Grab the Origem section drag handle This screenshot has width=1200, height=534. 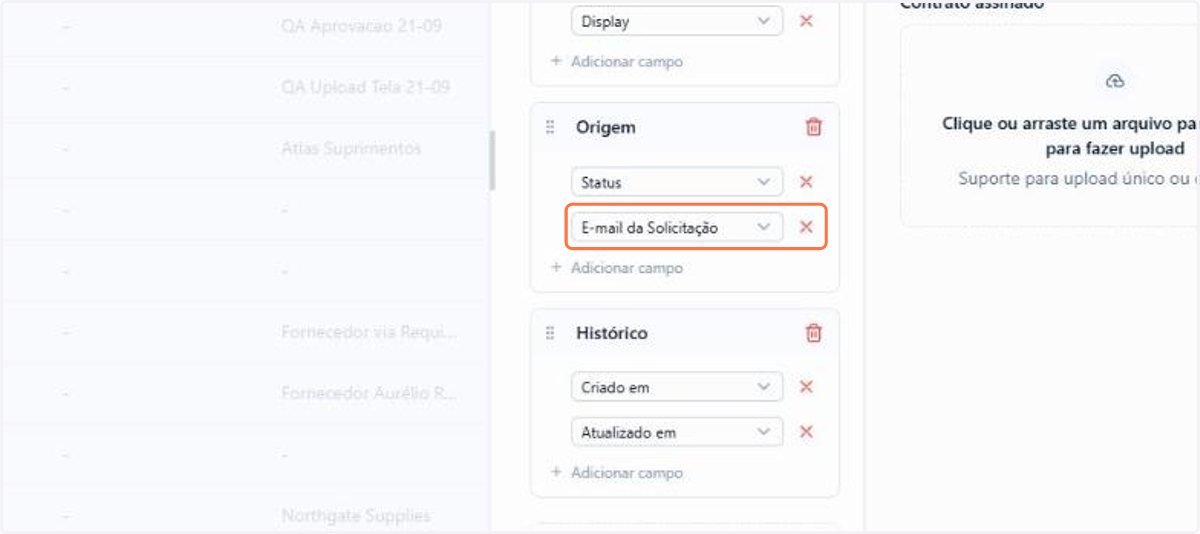(550, 127)
